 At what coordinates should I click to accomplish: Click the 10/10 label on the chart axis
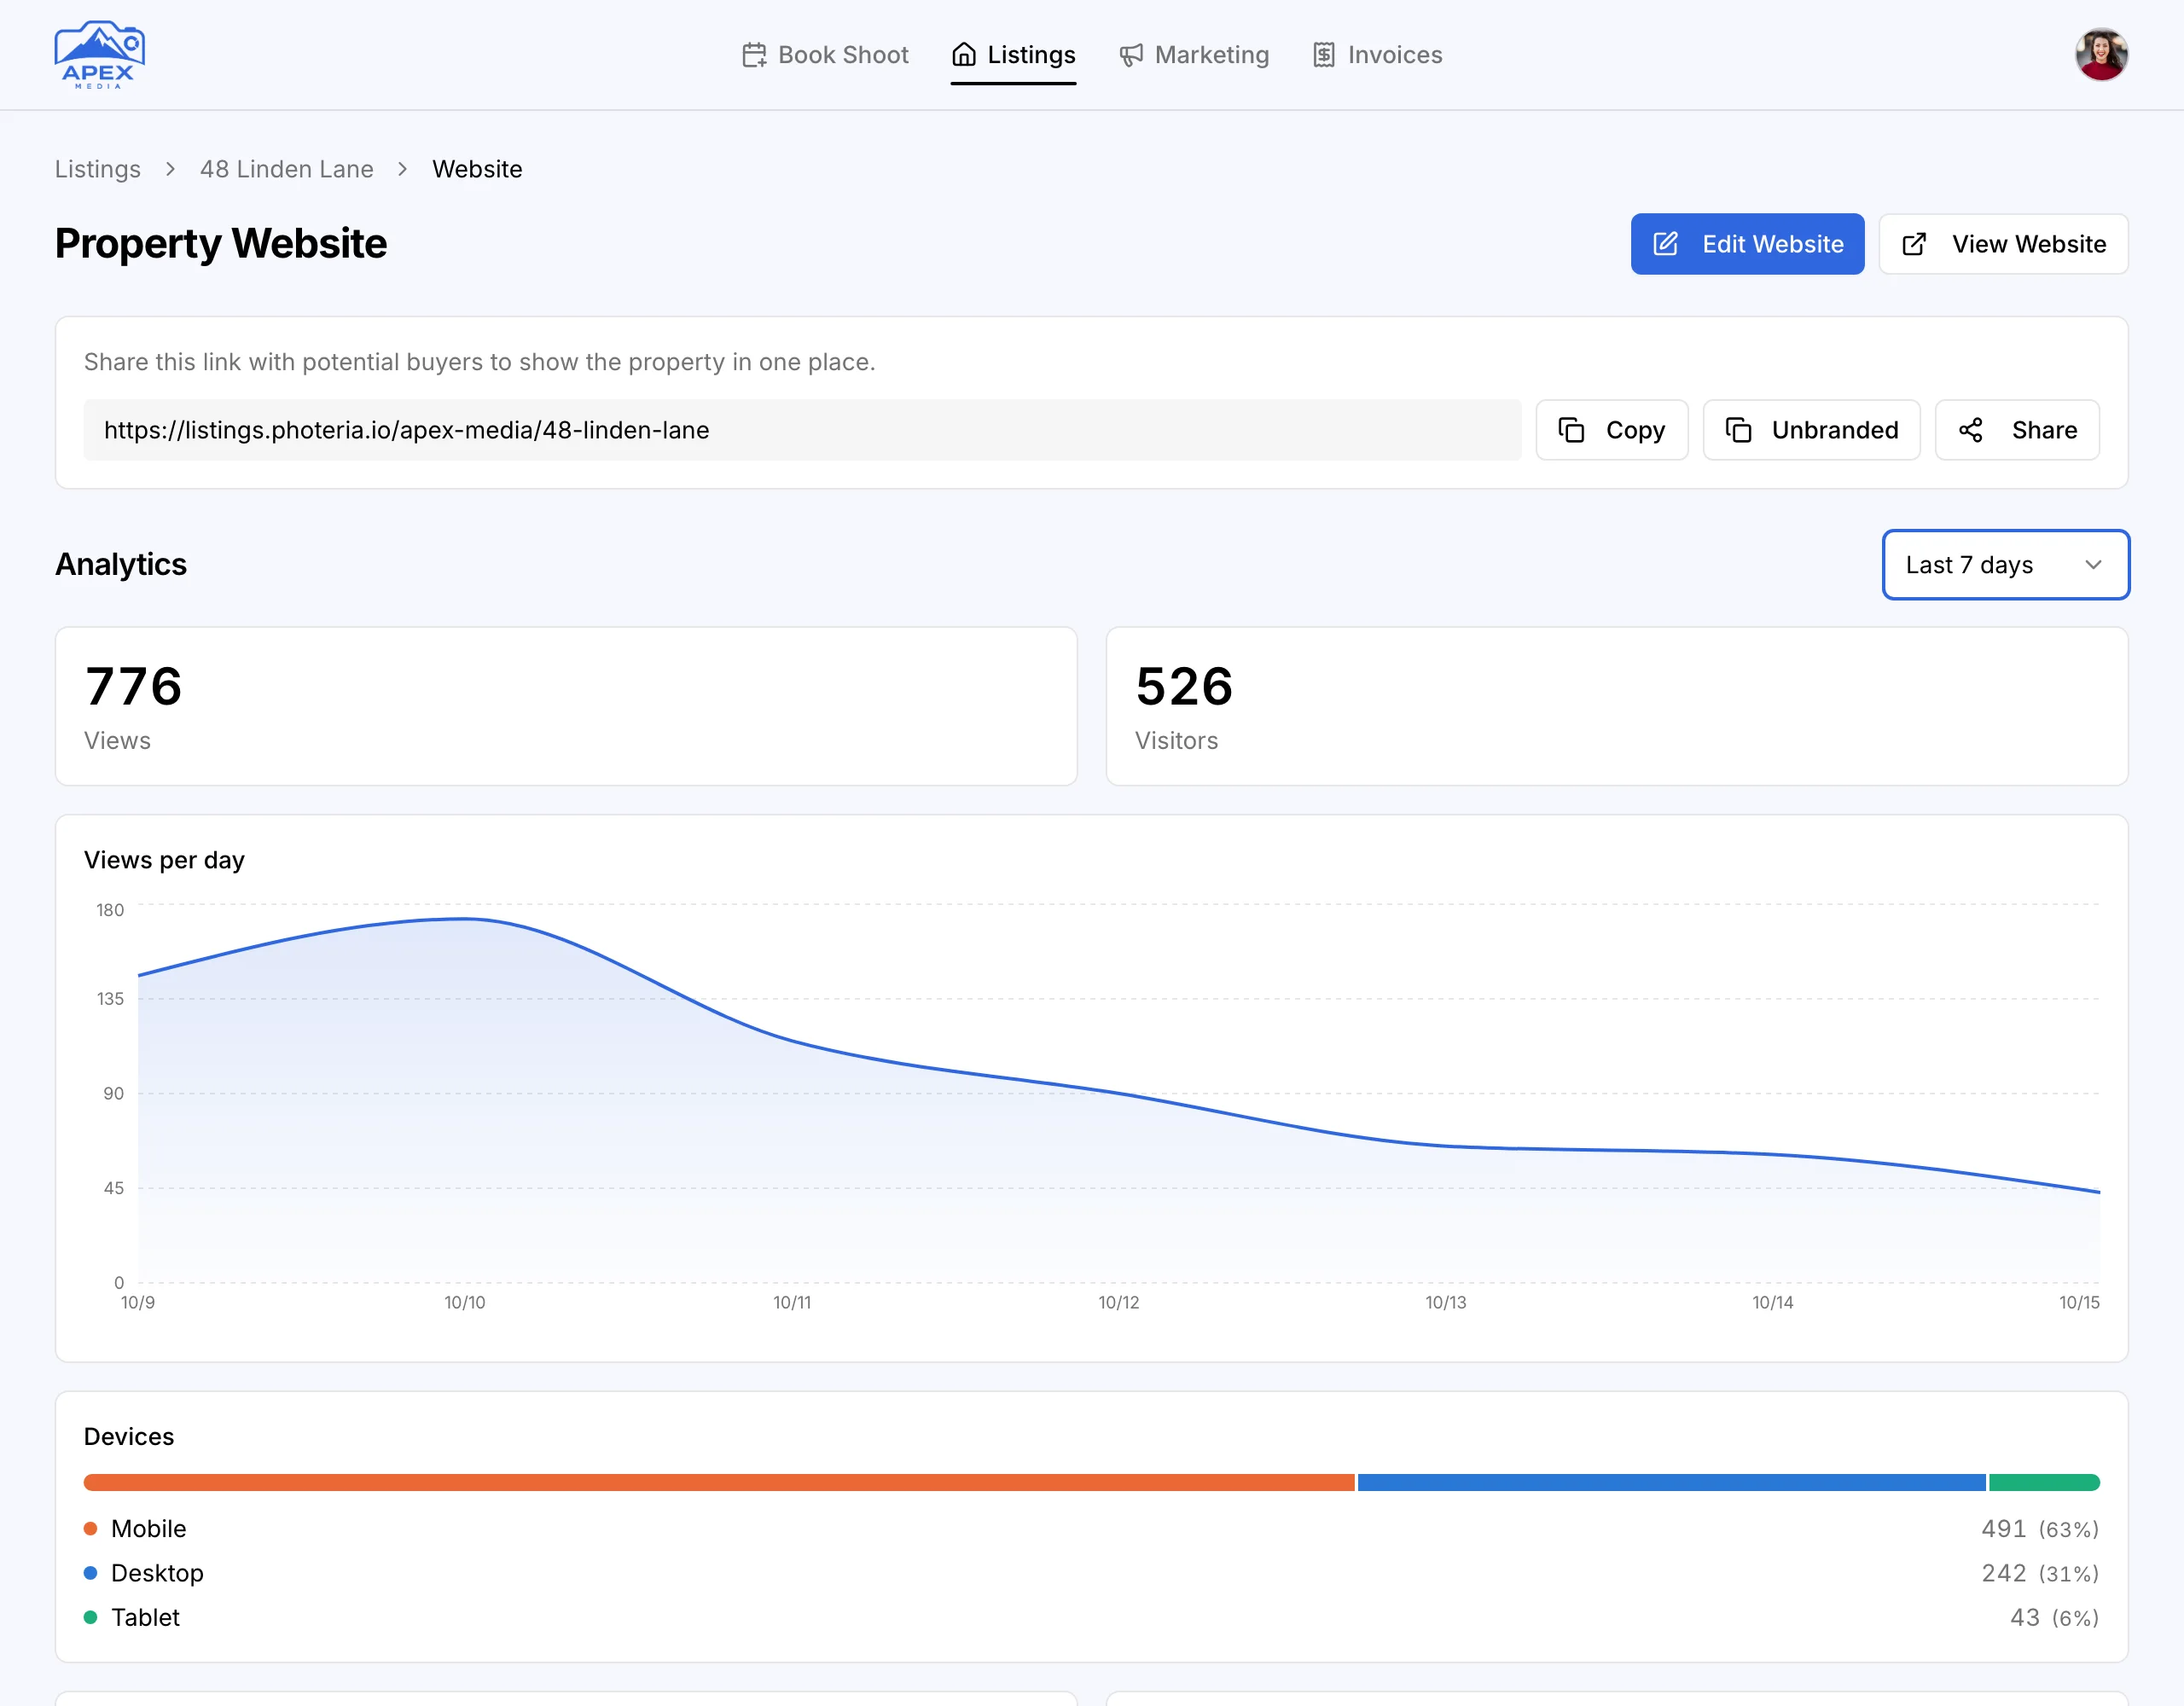(465, 1302)
